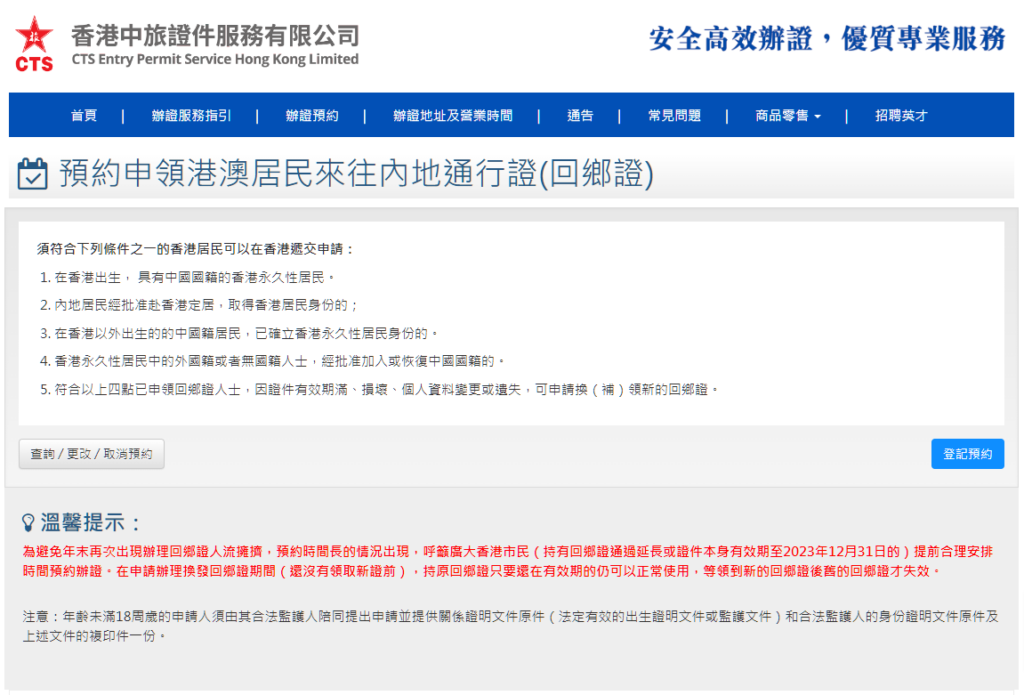
Task: Click the blue 登記預約 button
Action: point(967,454)
